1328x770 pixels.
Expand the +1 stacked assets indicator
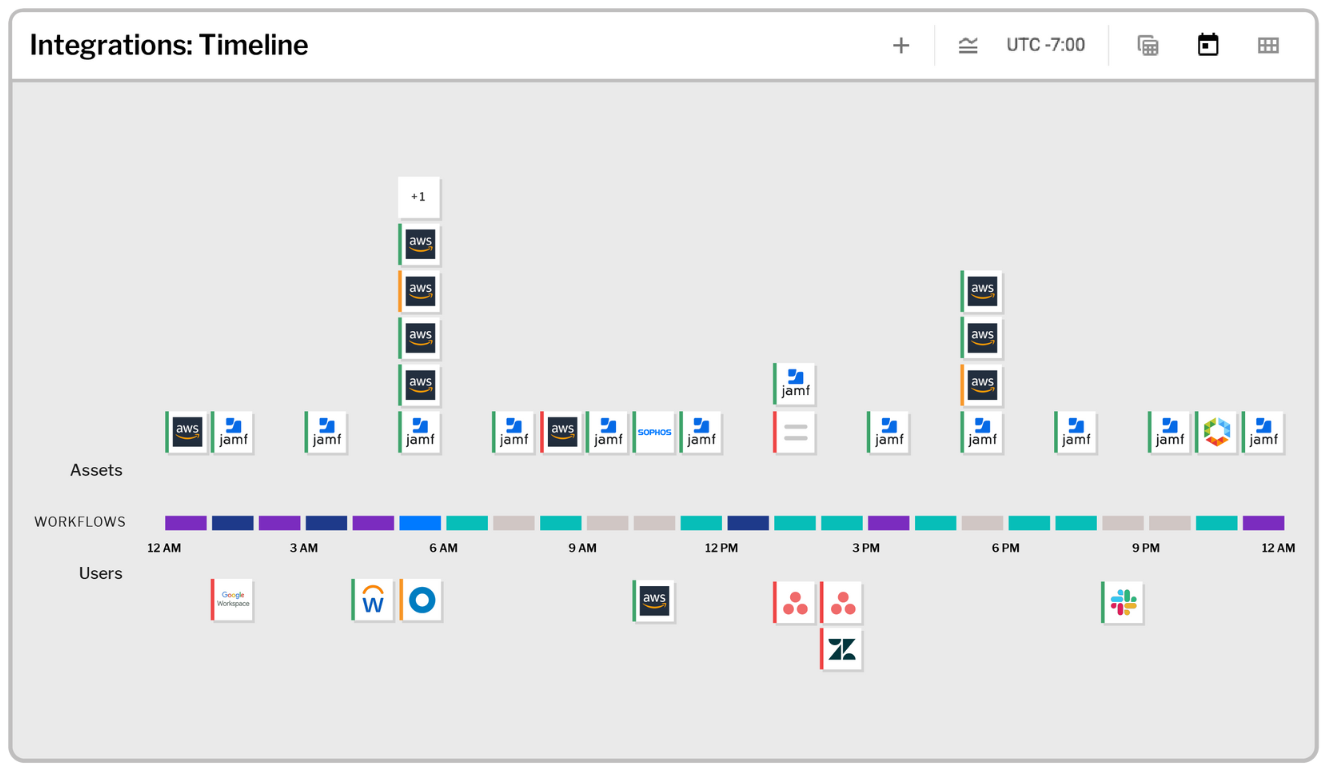(x=419, y=197)
